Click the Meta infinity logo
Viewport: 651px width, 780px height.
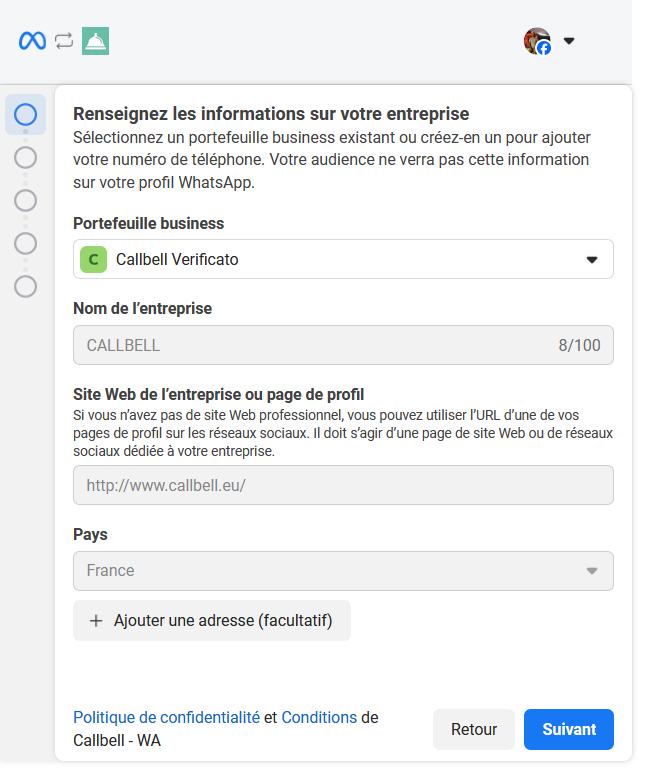pos(32,41)
